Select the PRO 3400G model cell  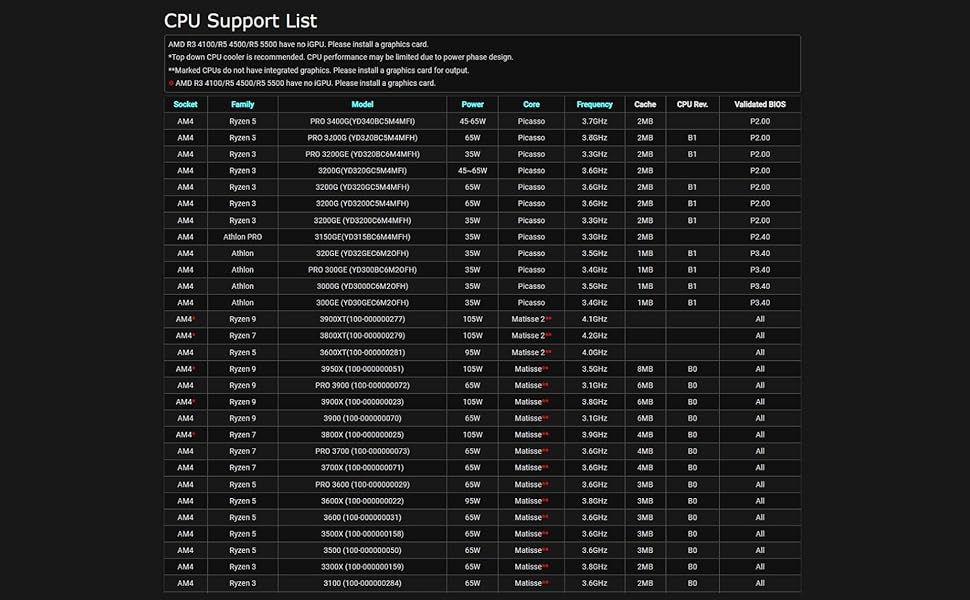coord(362,121)
